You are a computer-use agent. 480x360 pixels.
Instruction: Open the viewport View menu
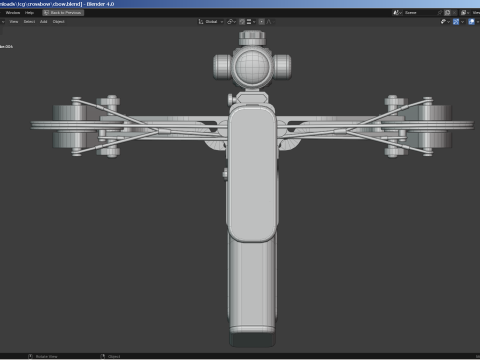pyautogui.click(x=14, y=22)
